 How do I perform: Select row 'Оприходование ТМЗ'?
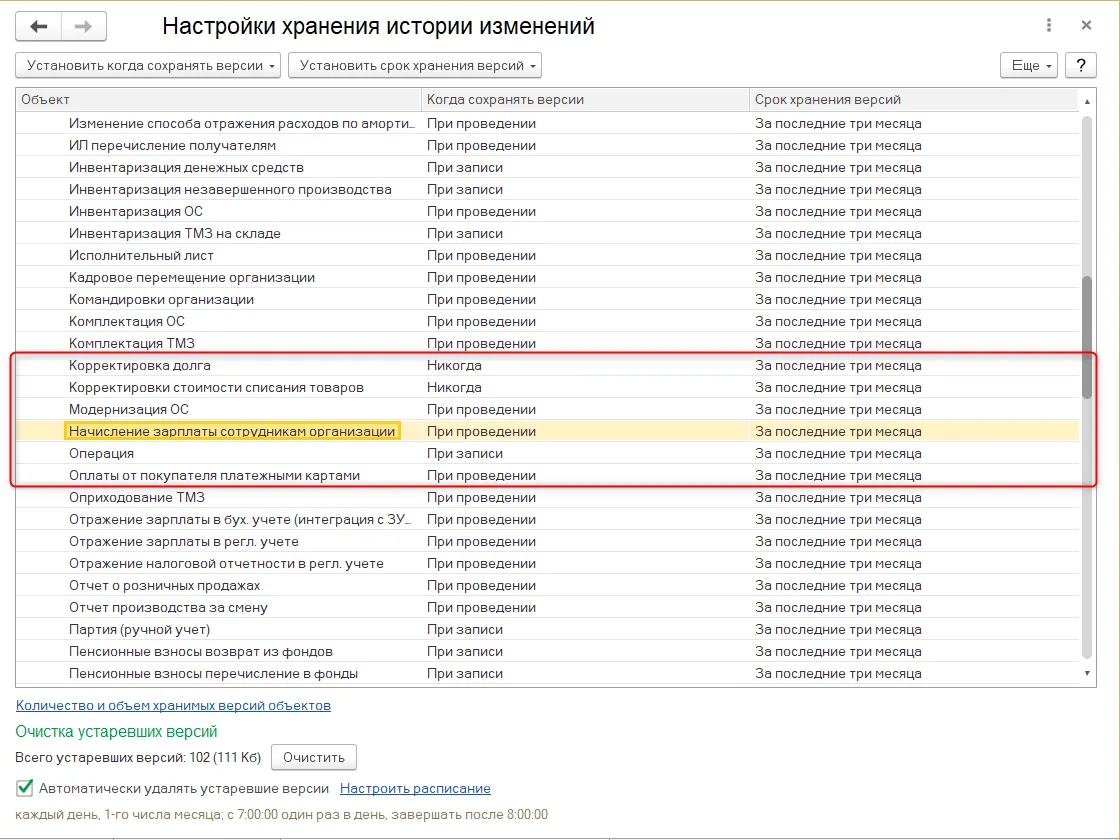point(547,498)
